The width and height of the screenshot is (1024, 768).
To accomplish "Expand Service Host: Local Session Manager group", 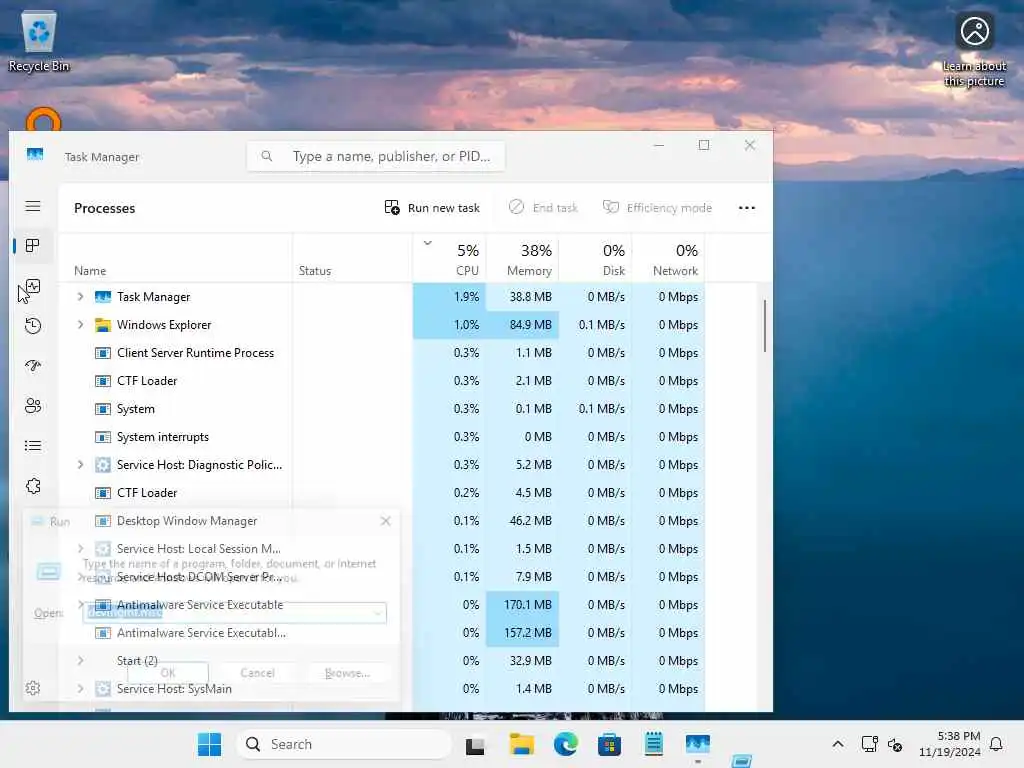I will click(x=80, y=549).
